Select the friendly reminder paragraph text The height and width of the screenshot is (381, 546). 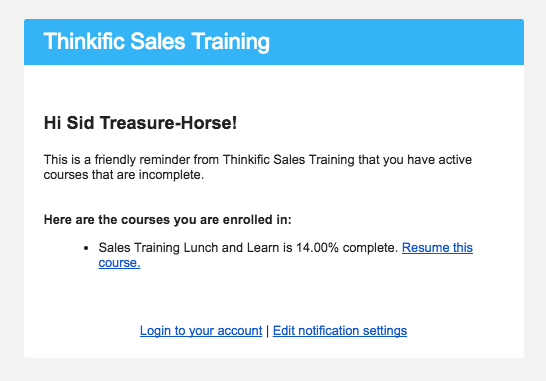(x=258, y=167)
